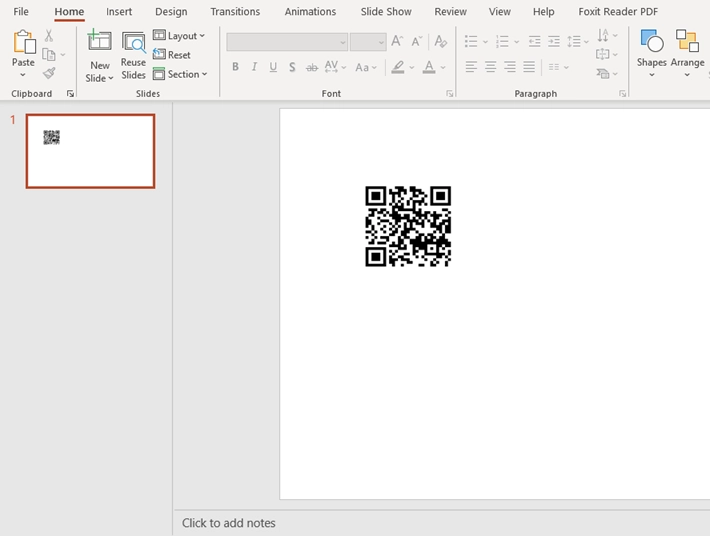The height and width of the screenshot is (536, 710).
Task: Align text left
Action: (471, 67)
